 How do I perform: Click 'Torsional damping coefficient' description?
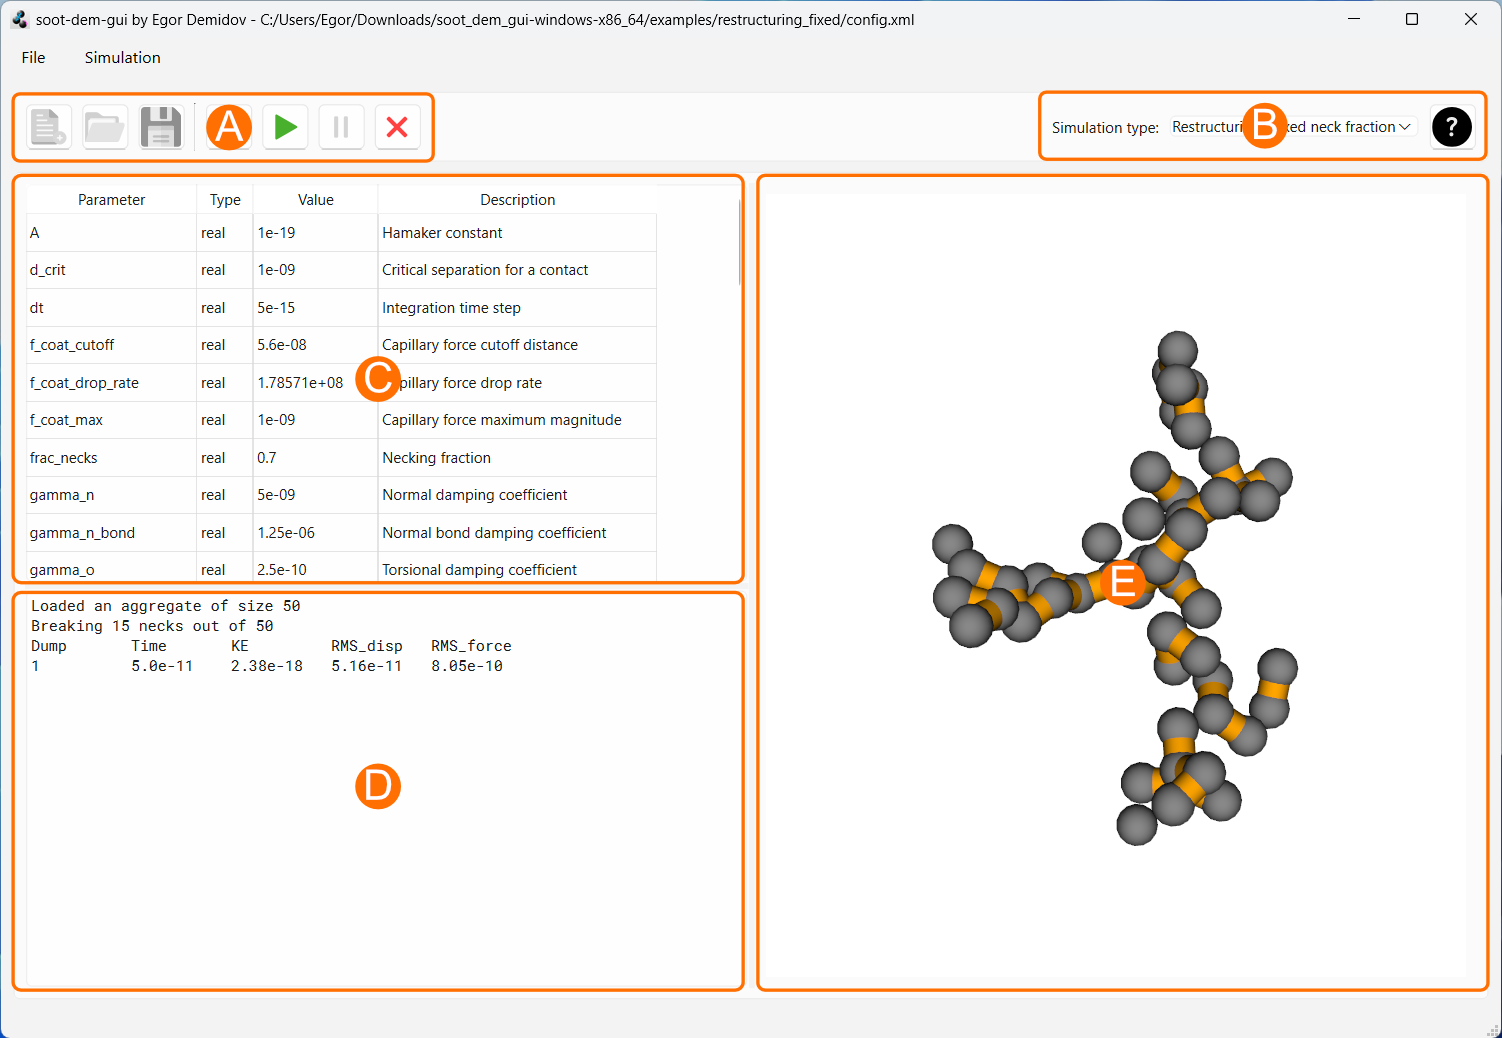pos(517,568)
